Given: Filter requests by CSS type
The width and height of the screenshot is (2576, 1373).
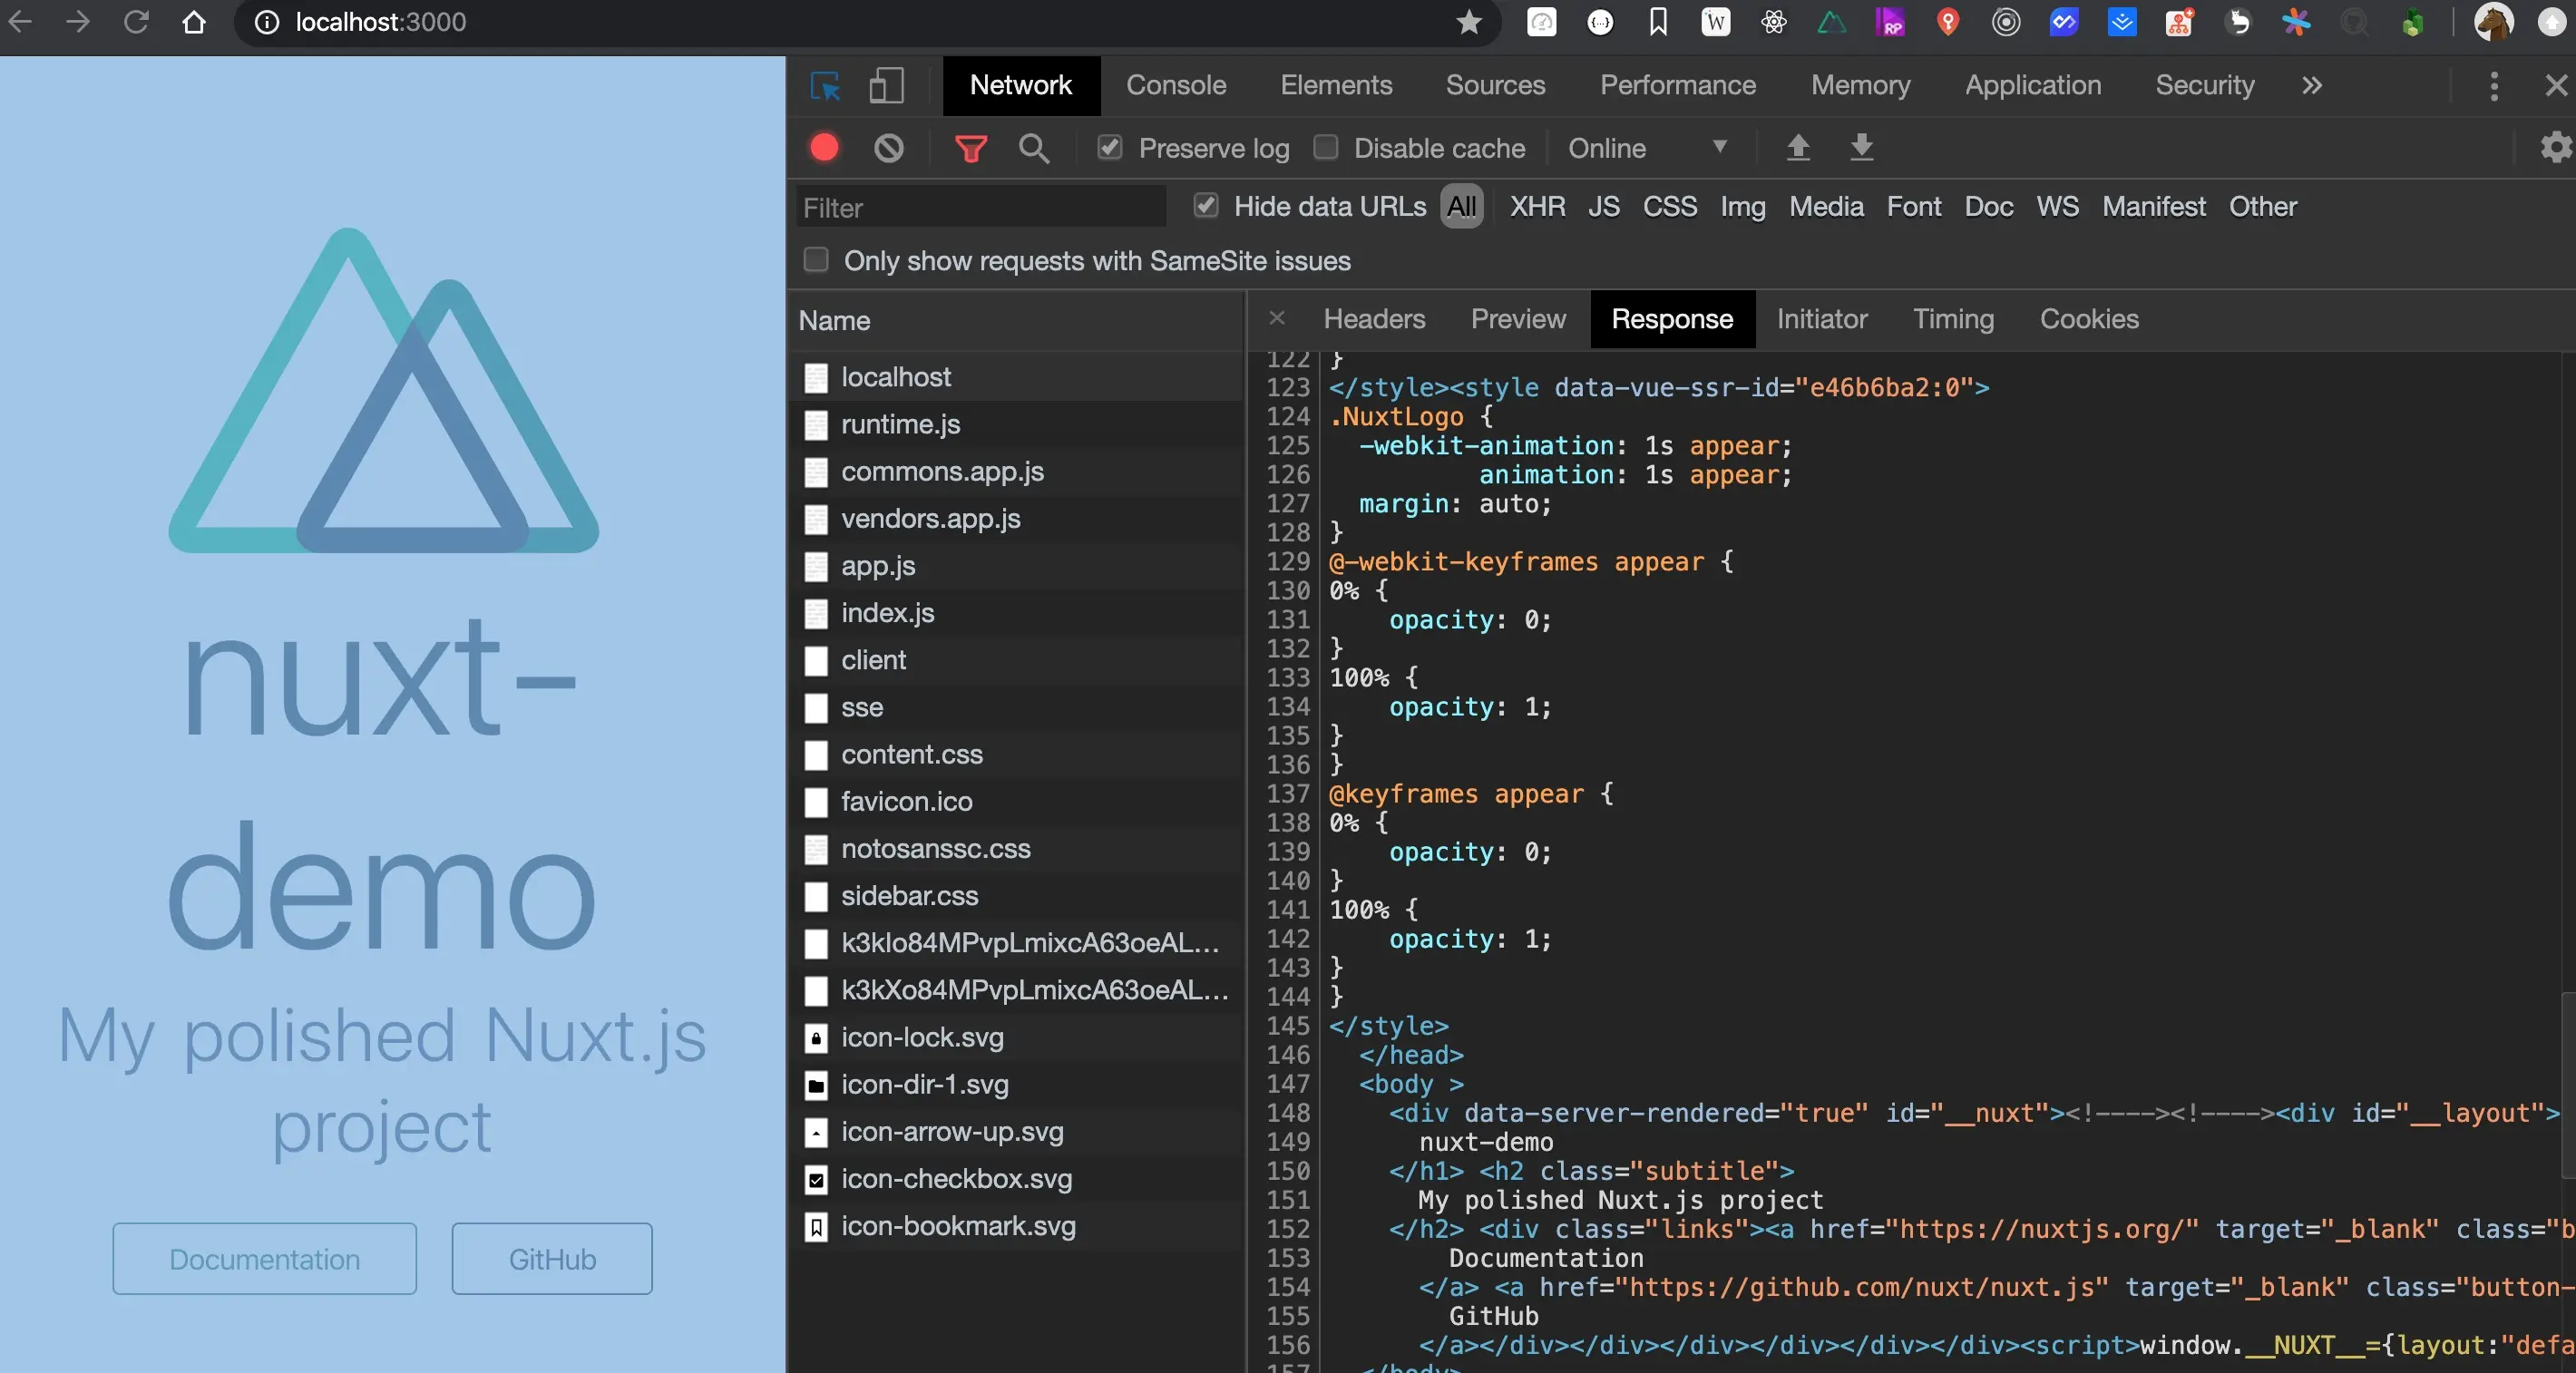Looking at the screenshot, I should click(x=1669, y=206).
